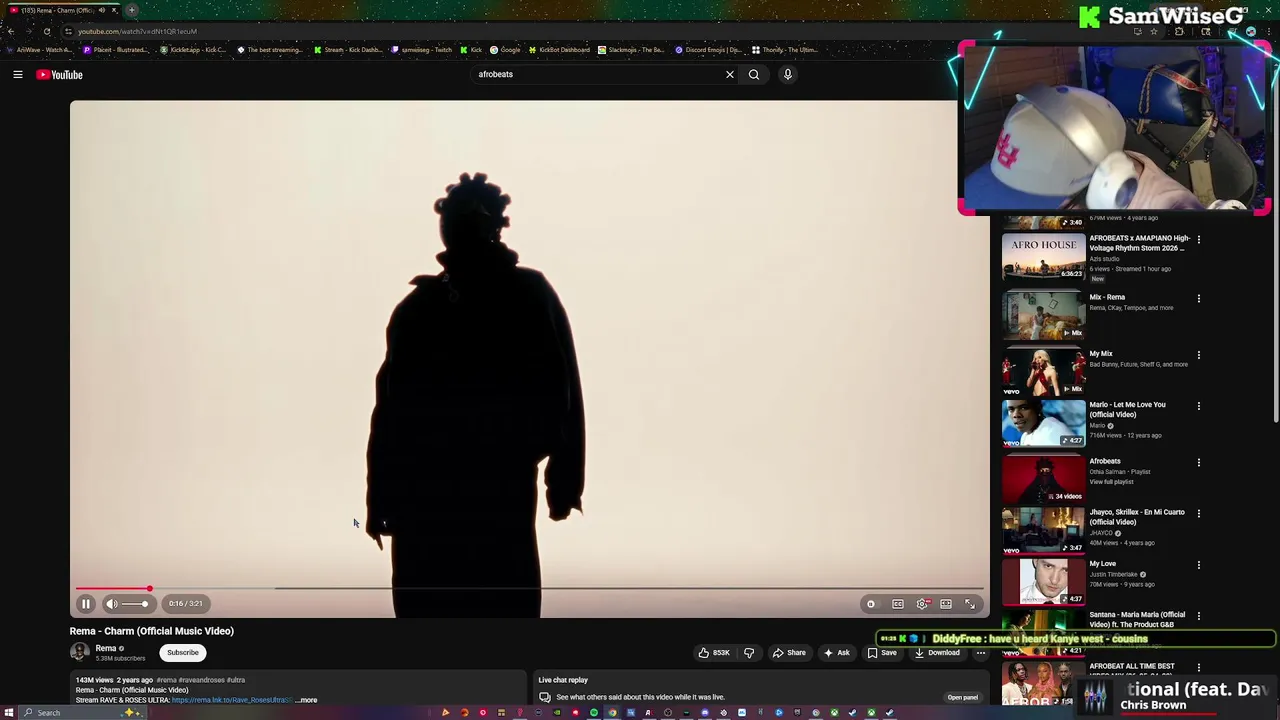Open the YouTube guide hamburger menu
1280x720 pixels.
click(x=18, y=74)
